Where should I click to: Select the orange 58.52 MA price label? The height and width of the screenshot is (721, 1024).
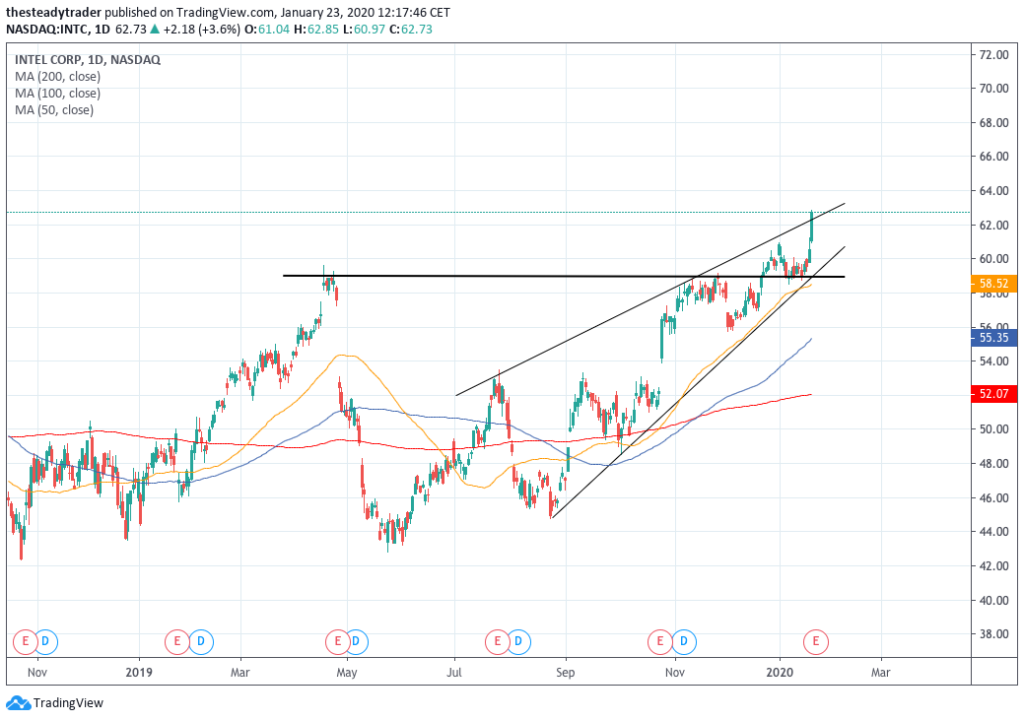point(994,283)
